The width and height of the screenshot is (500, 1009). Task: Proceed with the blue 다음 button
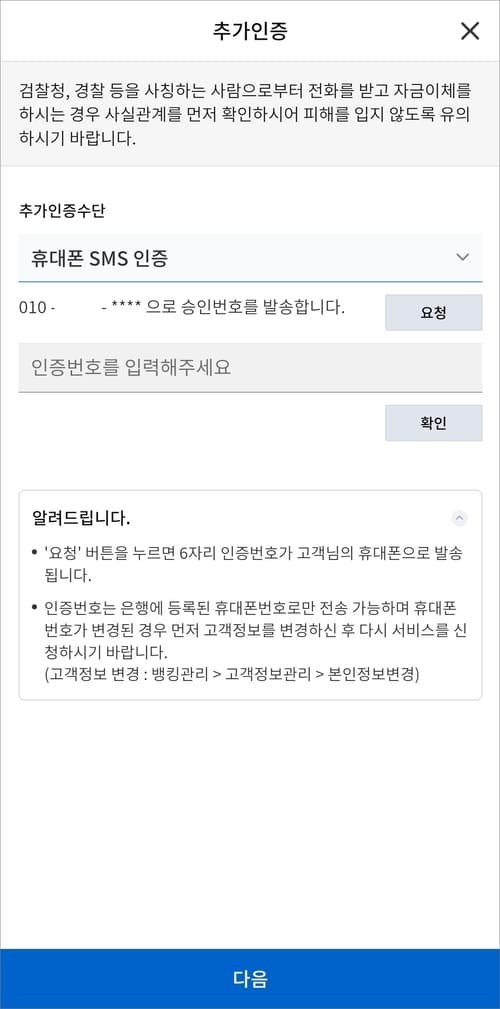tap(250, 979)
